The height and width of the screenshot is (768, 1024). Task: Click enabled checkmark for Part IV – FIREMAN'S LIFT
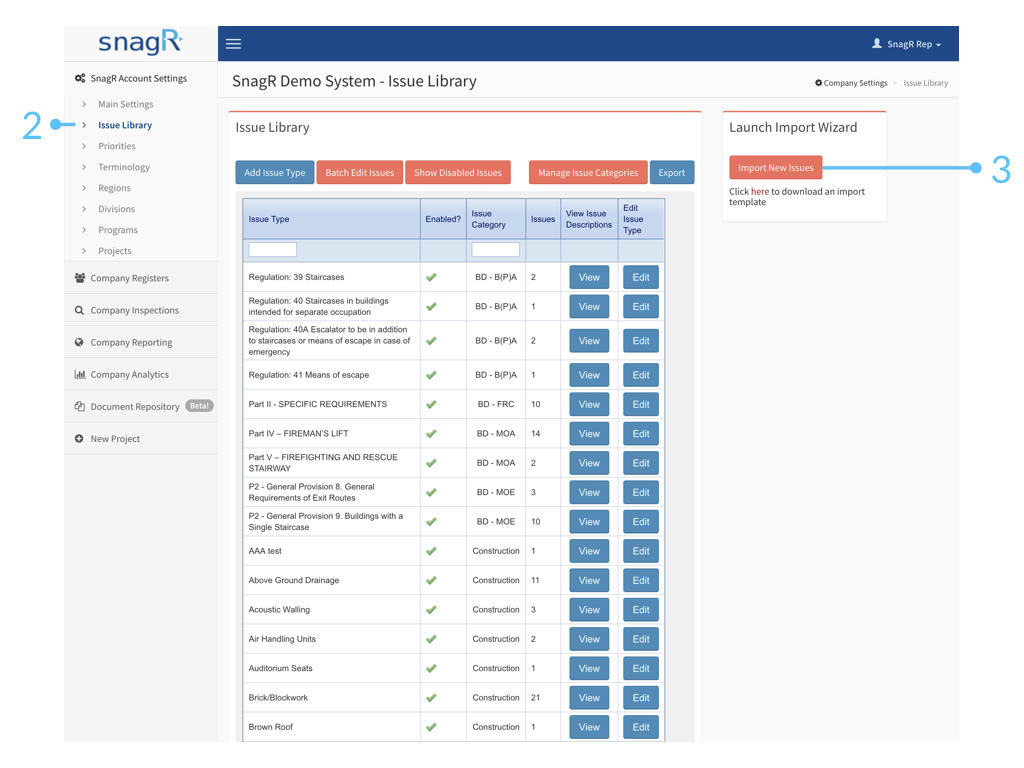(x=431, y=434)
